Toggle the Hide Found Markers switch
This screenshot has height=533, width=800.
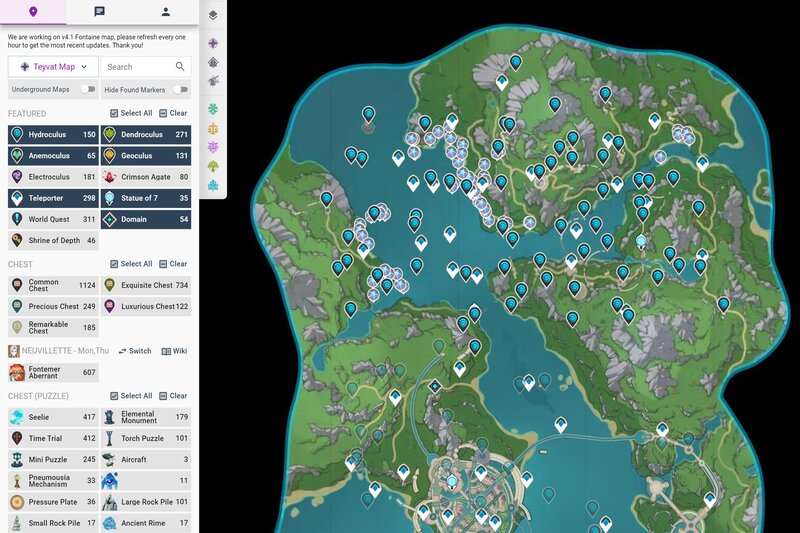(x=180, y=90)
